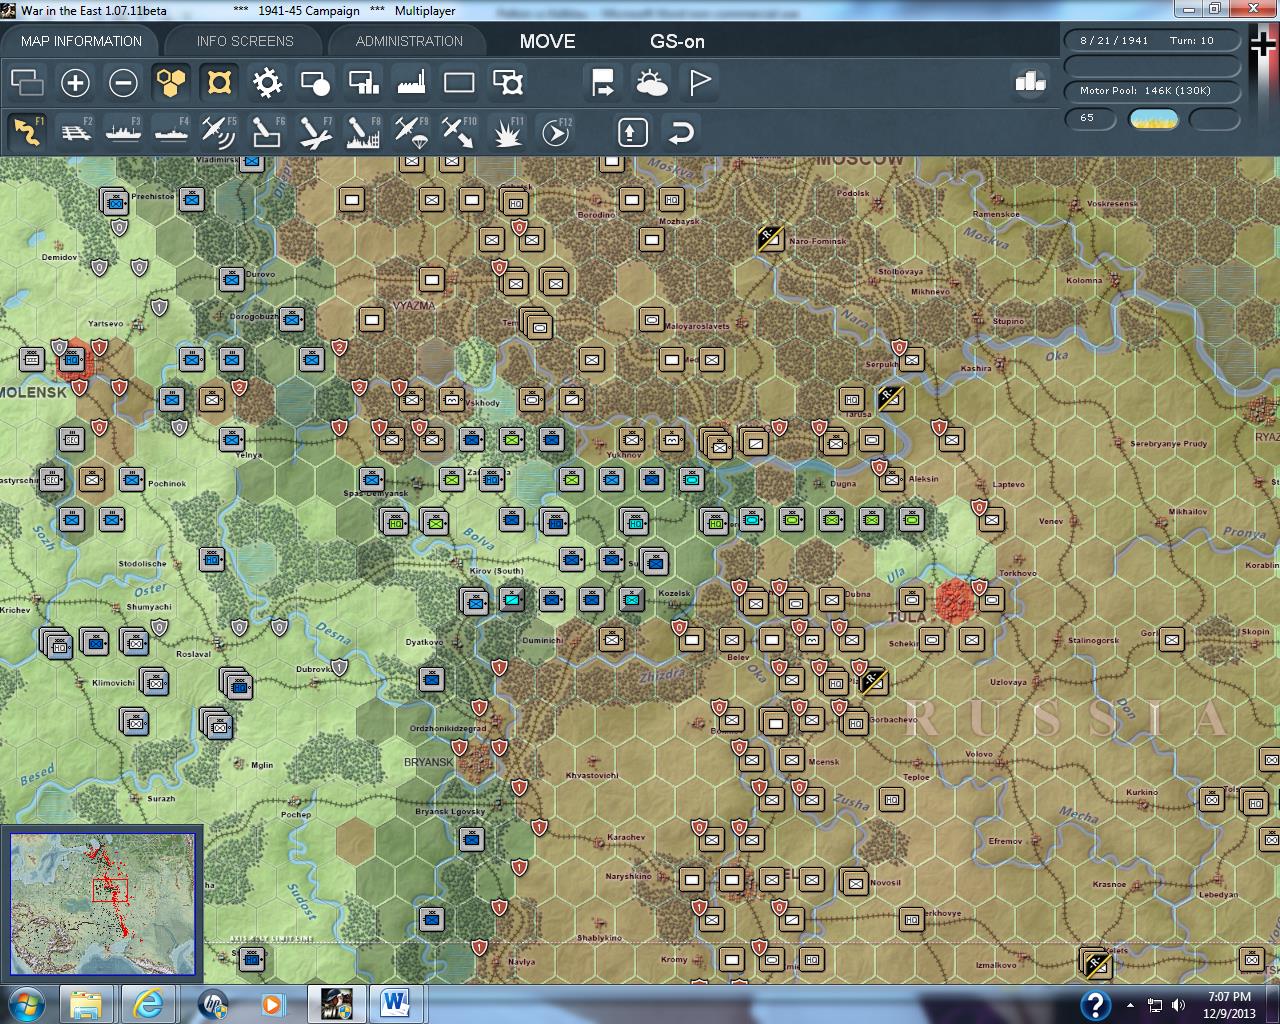Viewport: 1280px width, 1024px height.
Task: Click the help question mark tray icon
Action: coord(1095,1004)
